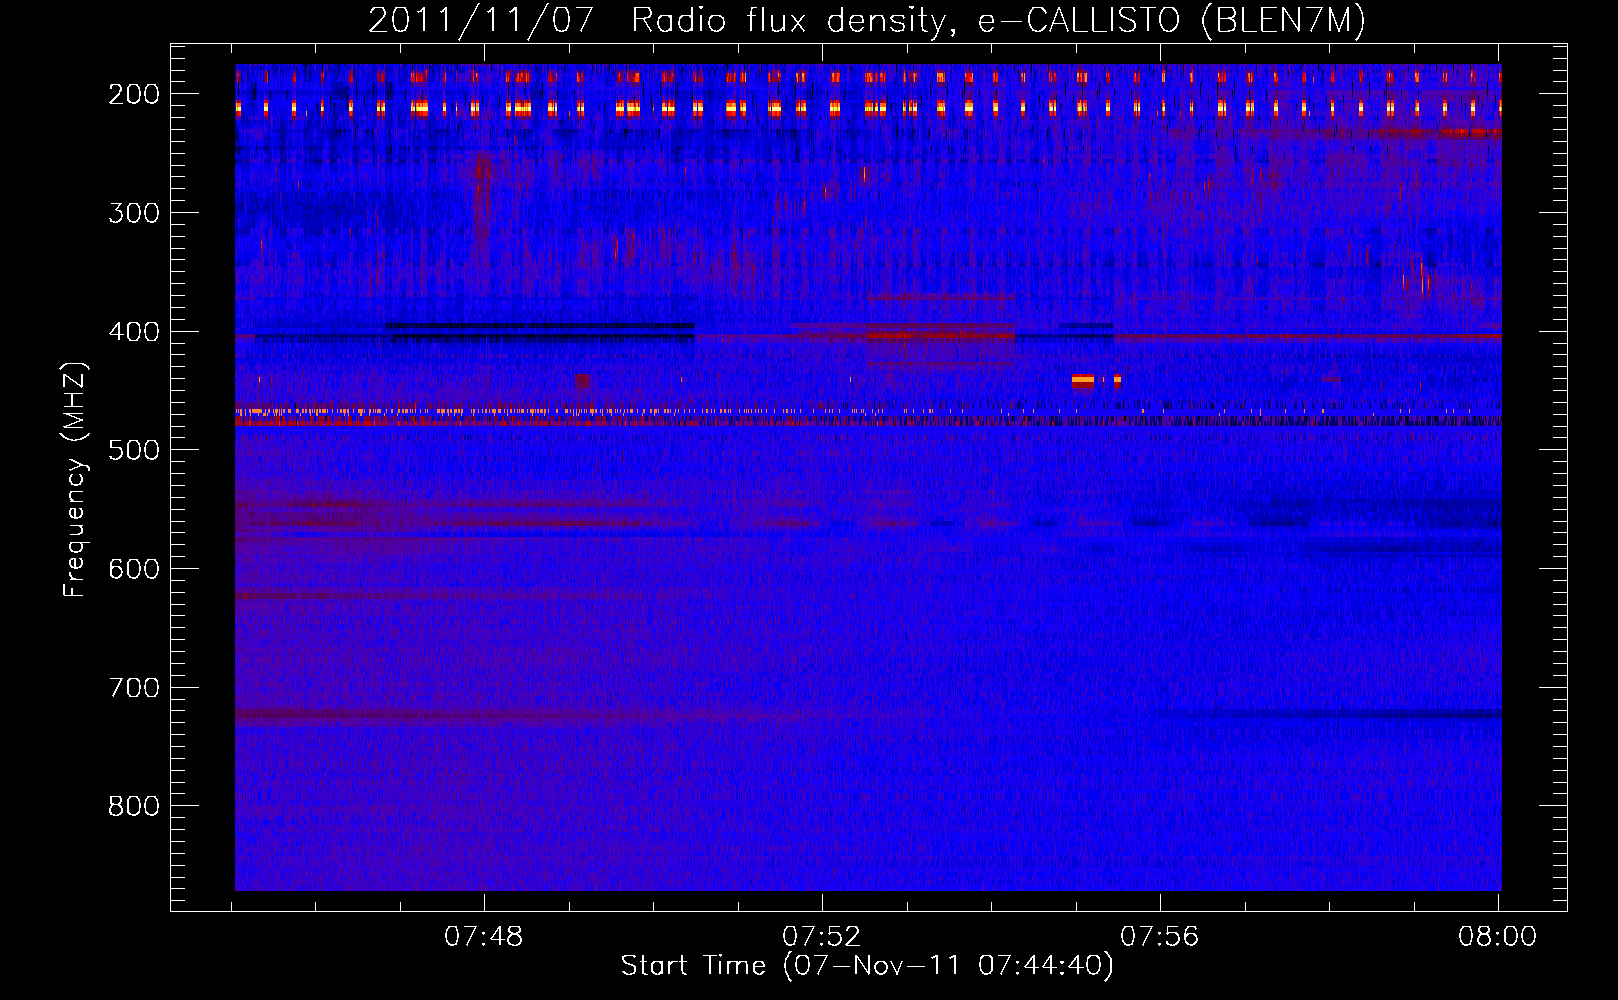Click the 700 frequency tick label
Image resolution: width=1618 pixels, height=1000 pixels.
134,688
